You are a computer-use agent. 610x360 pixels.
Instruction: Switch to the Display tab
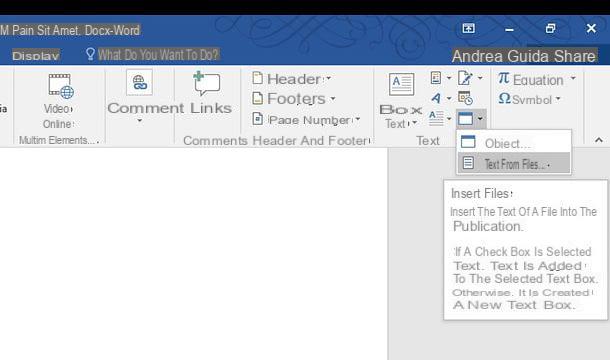tap(35, 55)
